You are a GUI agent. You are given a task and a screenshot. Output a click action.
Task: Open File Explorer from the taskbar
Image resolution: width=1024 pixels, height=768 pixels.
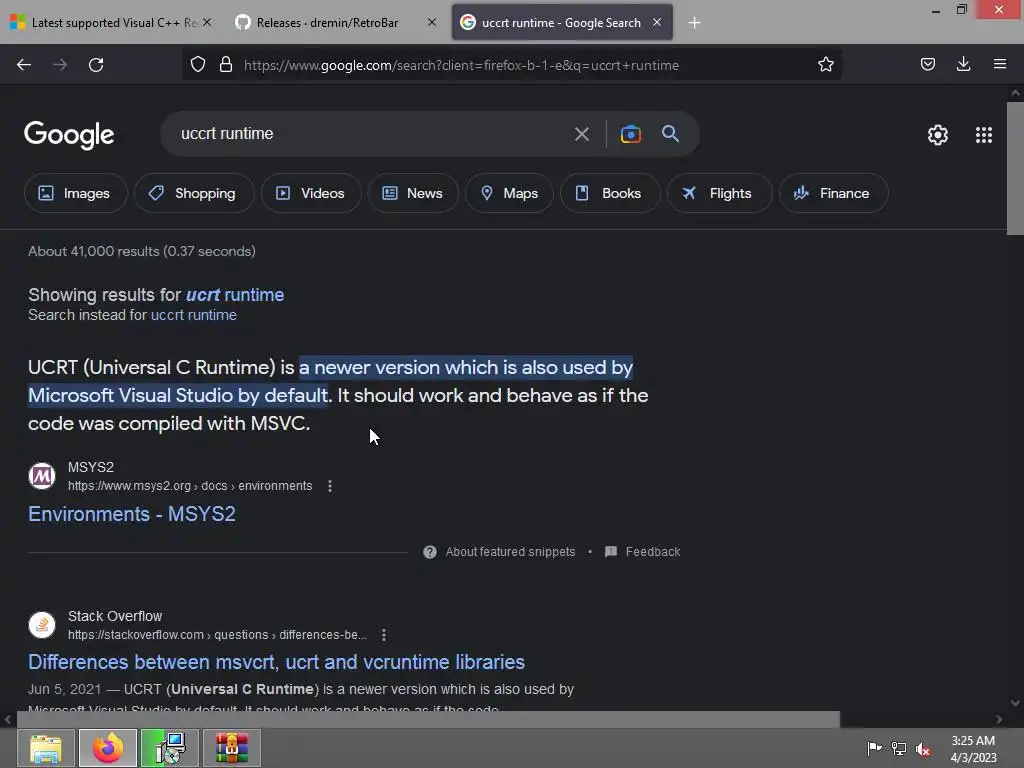46,748
